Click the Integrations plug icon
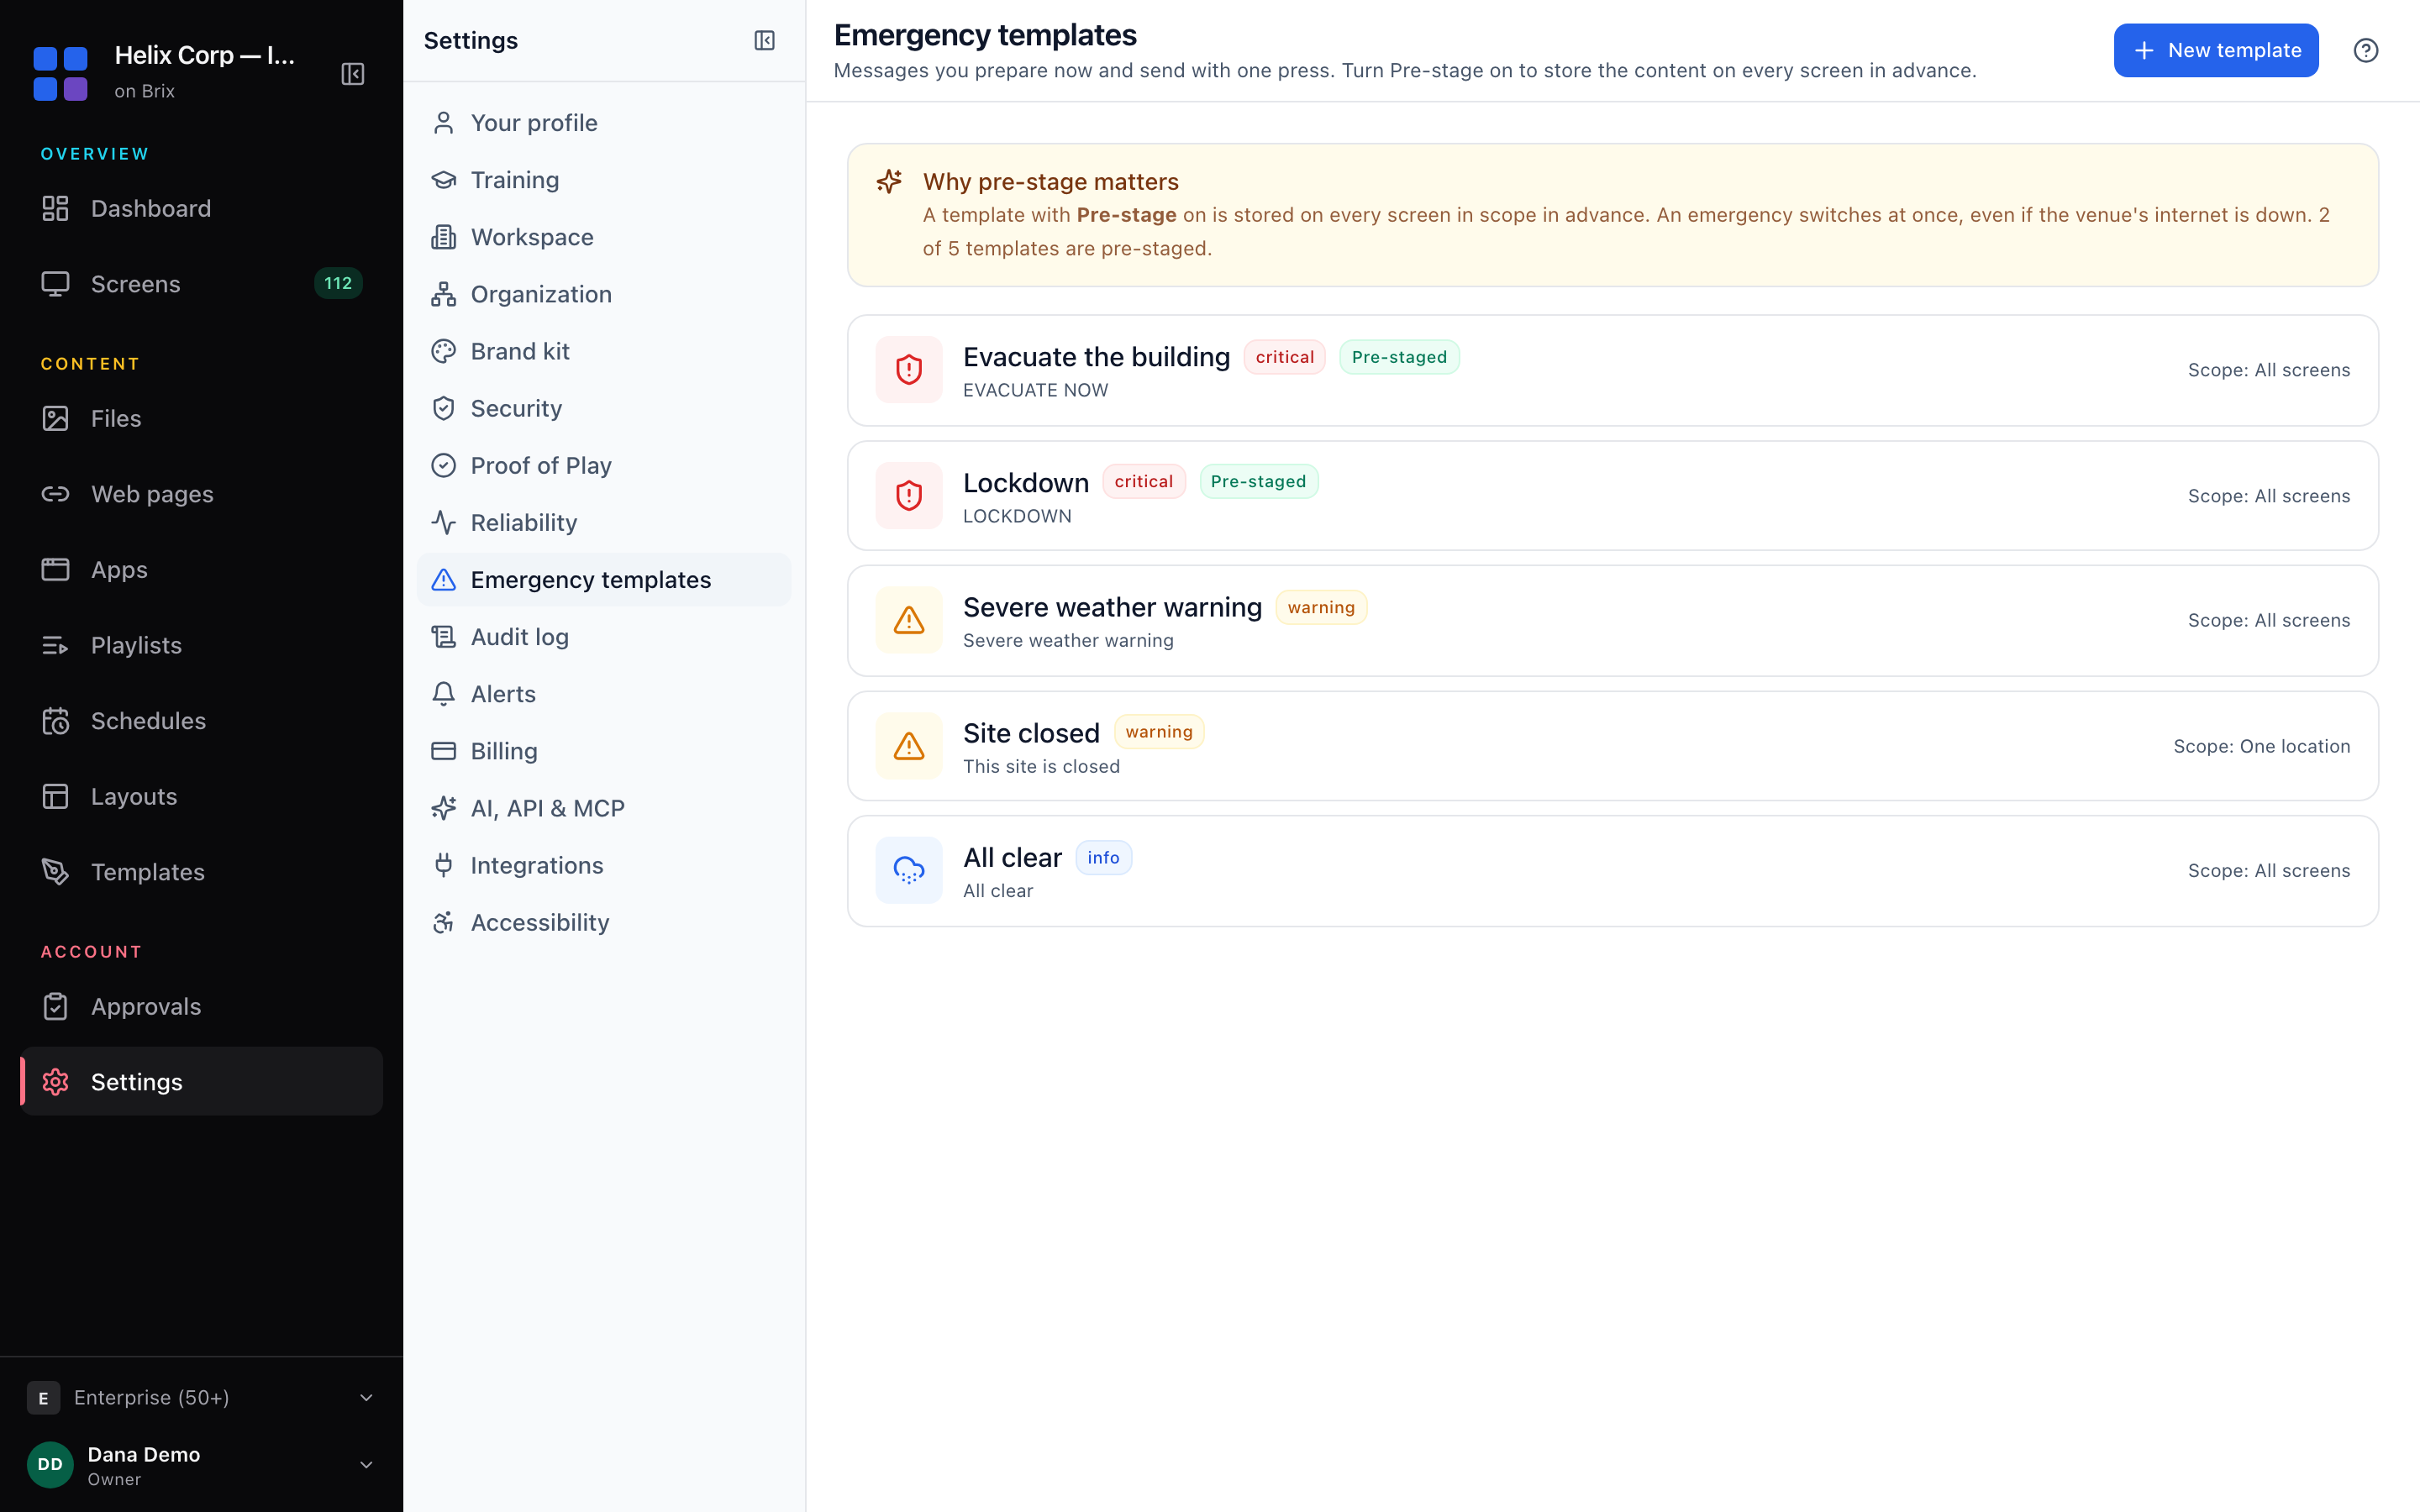The height and width of the screenshot is (1512, 2420). pyautogui.click(x=443, y=865)
